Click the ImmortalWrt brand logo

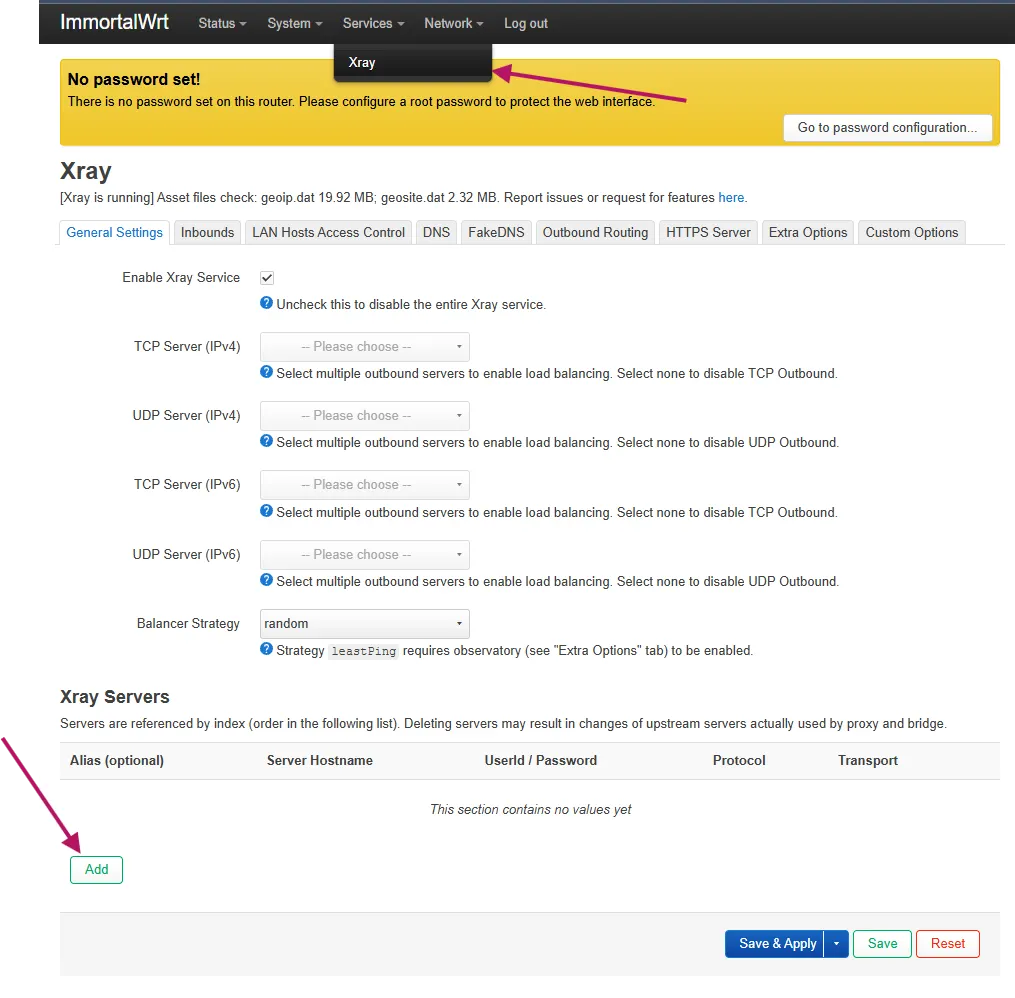click(x=115, y=22)
